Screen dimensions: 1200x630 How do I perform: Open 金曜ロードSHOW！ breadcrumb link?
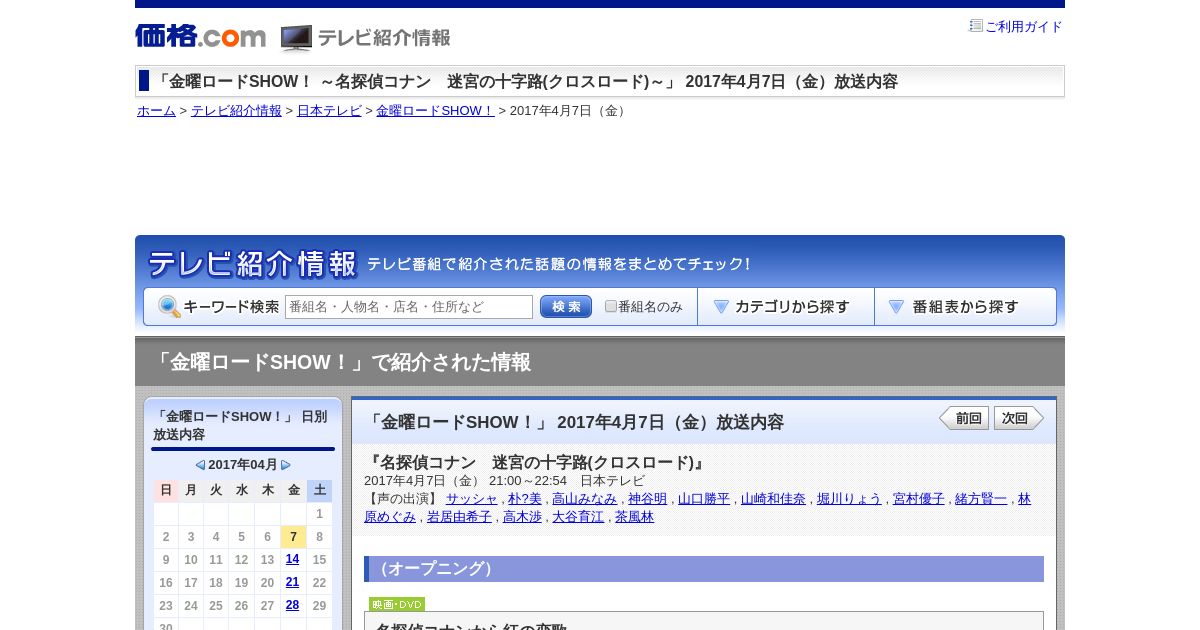tap(435, 111)
